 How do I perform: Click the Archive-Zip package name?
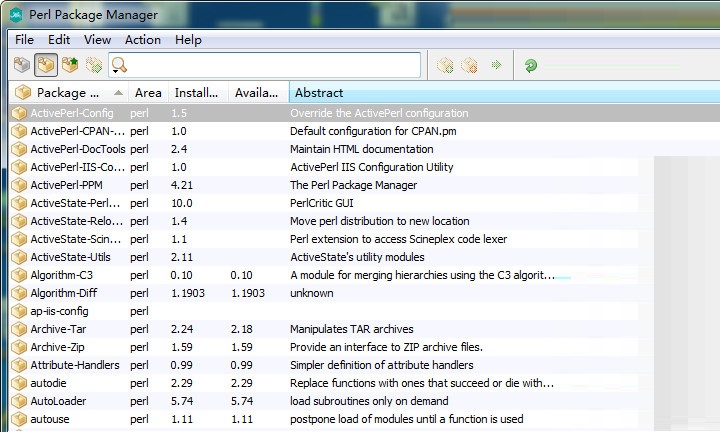(x=57, y=347)
